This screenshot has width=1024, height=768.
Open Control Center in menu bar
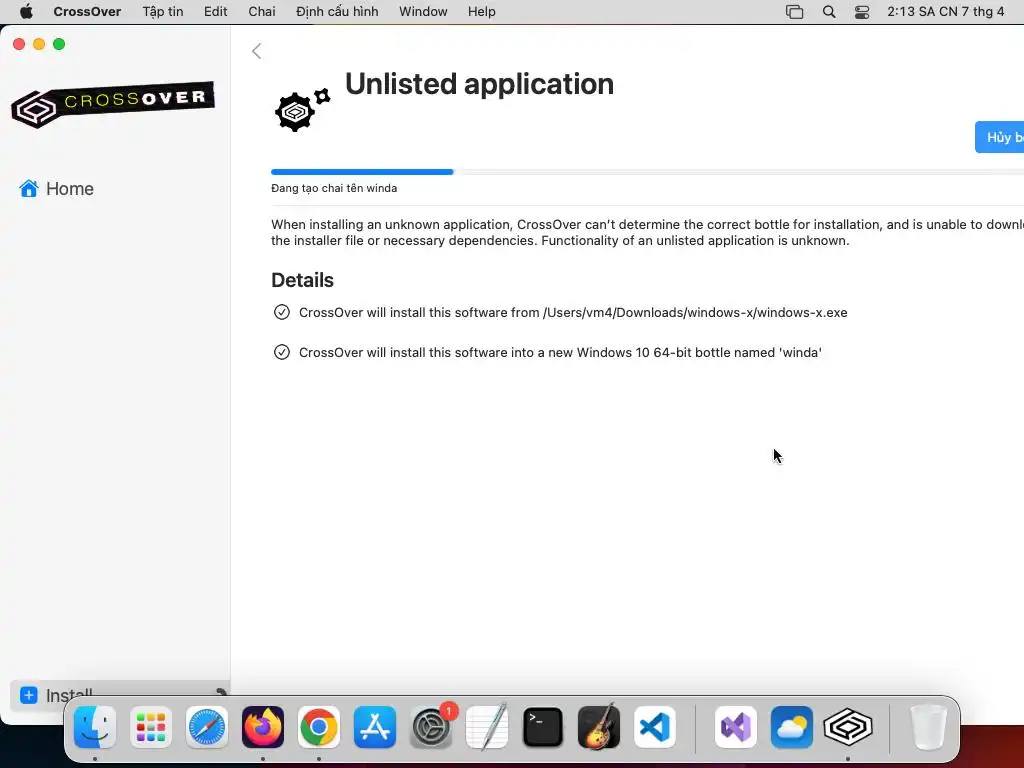click(x=862, y=12)
